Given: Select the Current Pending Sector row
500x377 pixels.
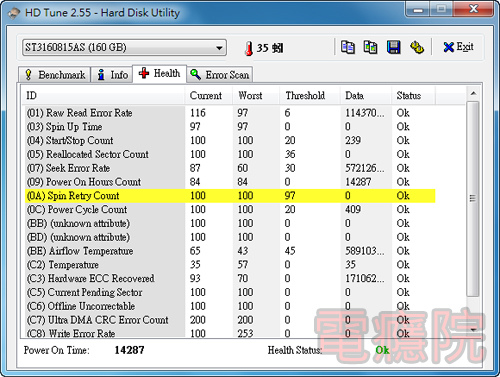Looking at the screenshot, I should tap(230, 292).
